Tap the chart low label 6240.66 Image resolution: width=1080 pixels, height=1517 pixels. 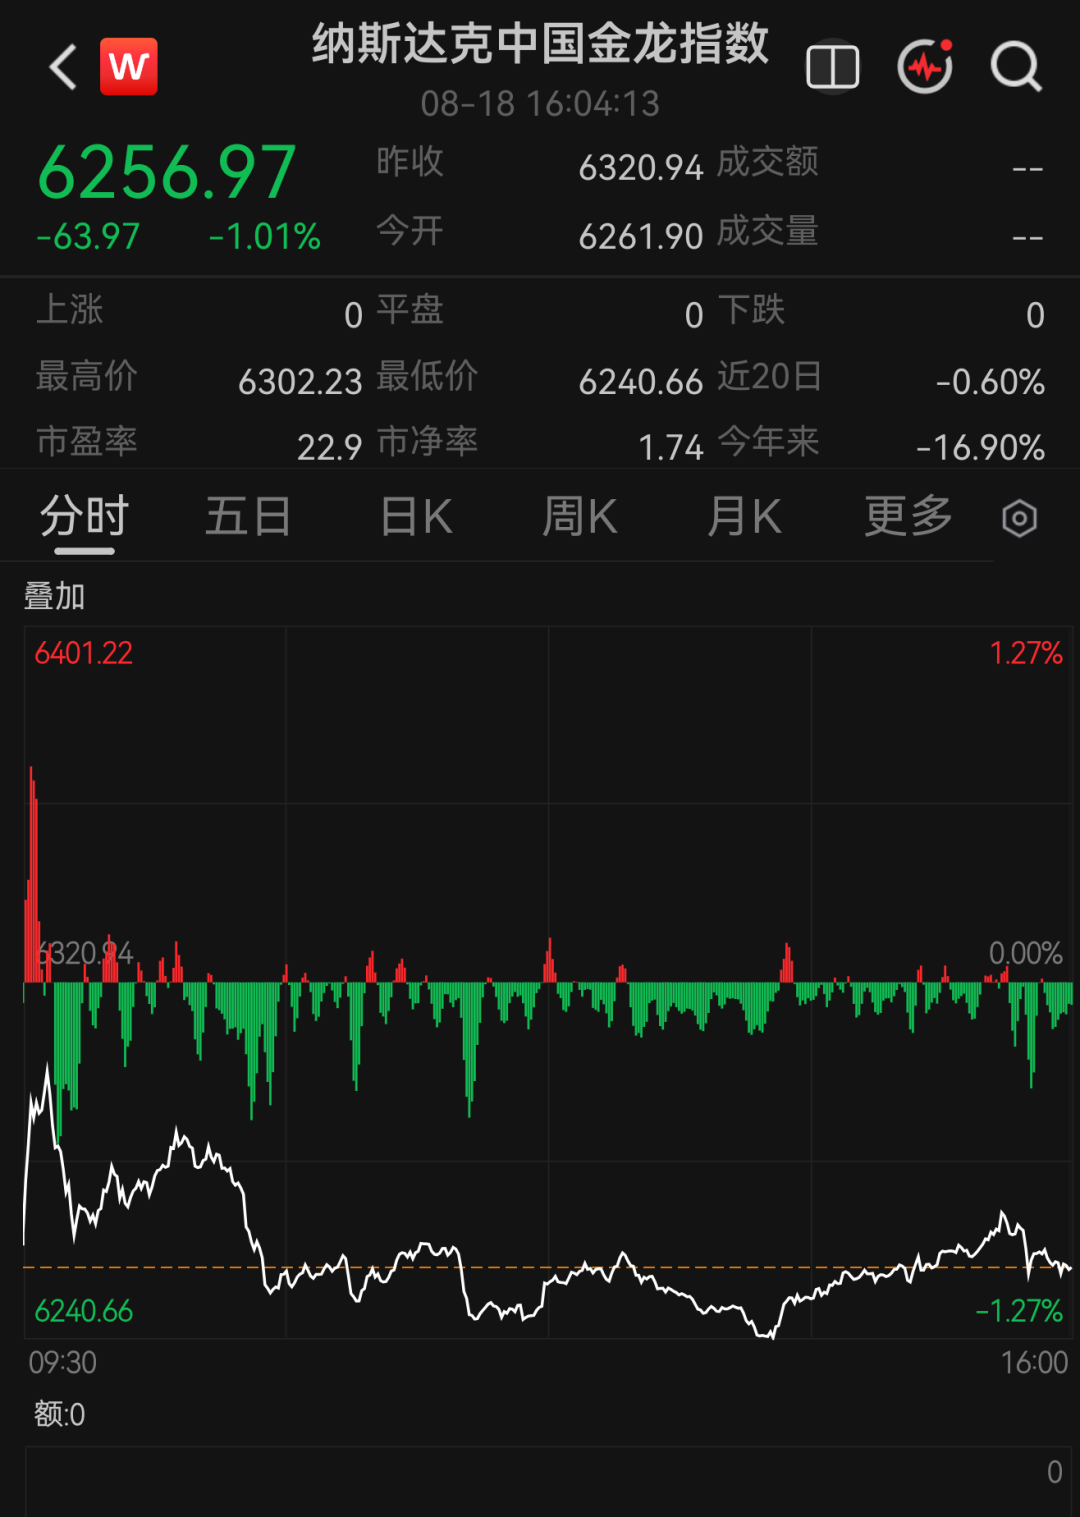83,1311
